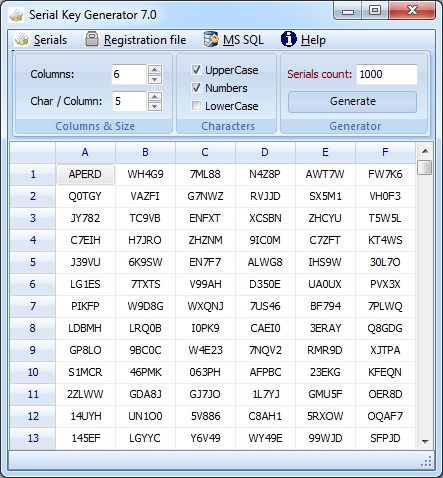Decrease Columns value with down arrow
This screenshot has height=478, width=443.
tap(155, 79)
